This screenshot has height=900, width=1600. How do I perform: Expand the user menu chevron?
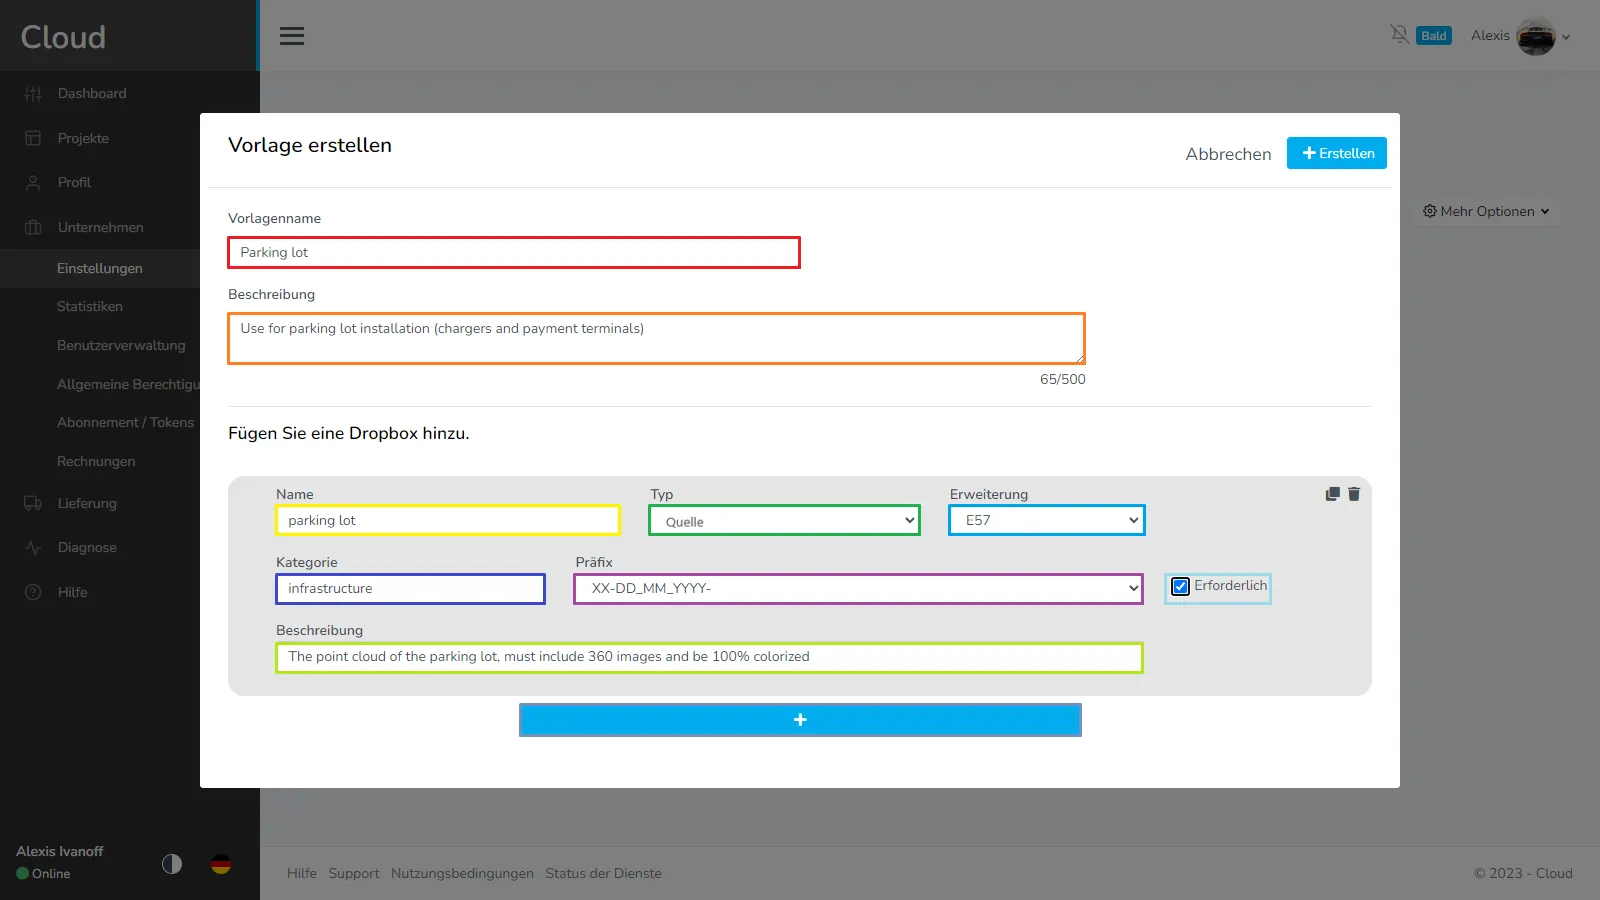click(x=1566, y=37)
